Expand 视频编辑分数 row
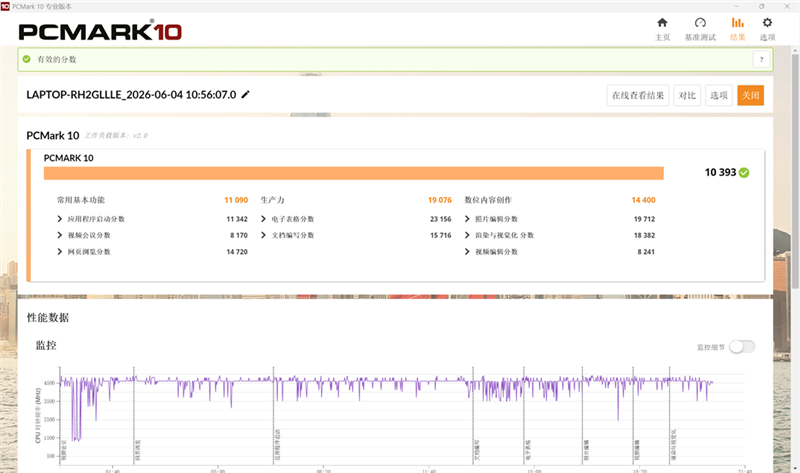 coord(467,252)
